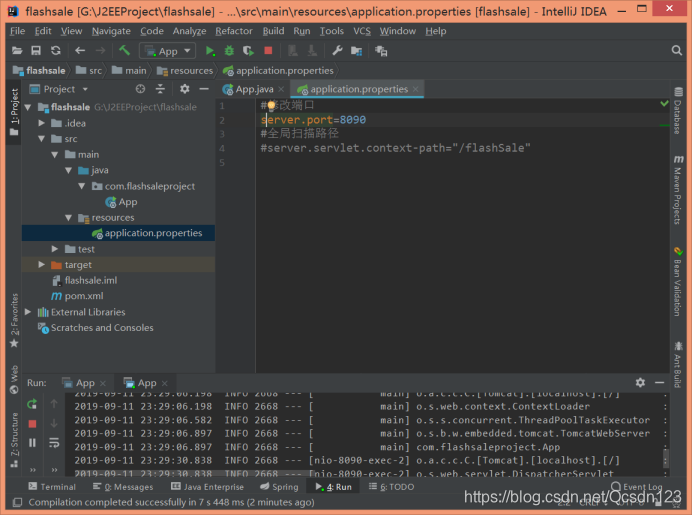Collapse the com.flashsaleproject package

pos(82,186)
